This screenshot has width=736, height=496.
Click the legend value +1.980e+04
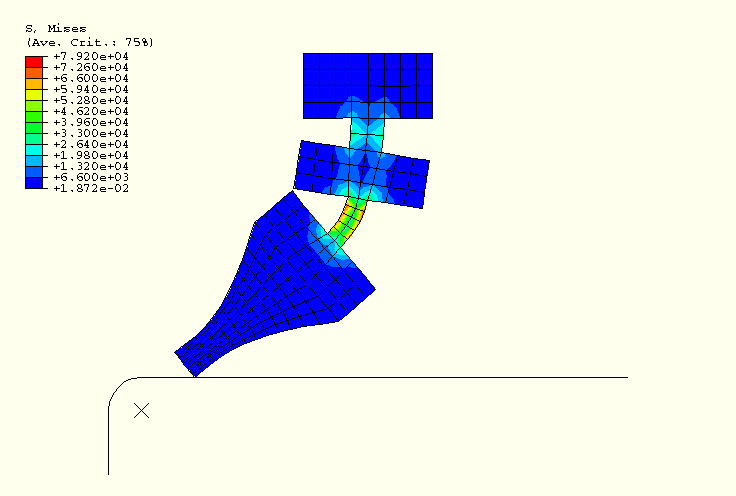point(91,155)
